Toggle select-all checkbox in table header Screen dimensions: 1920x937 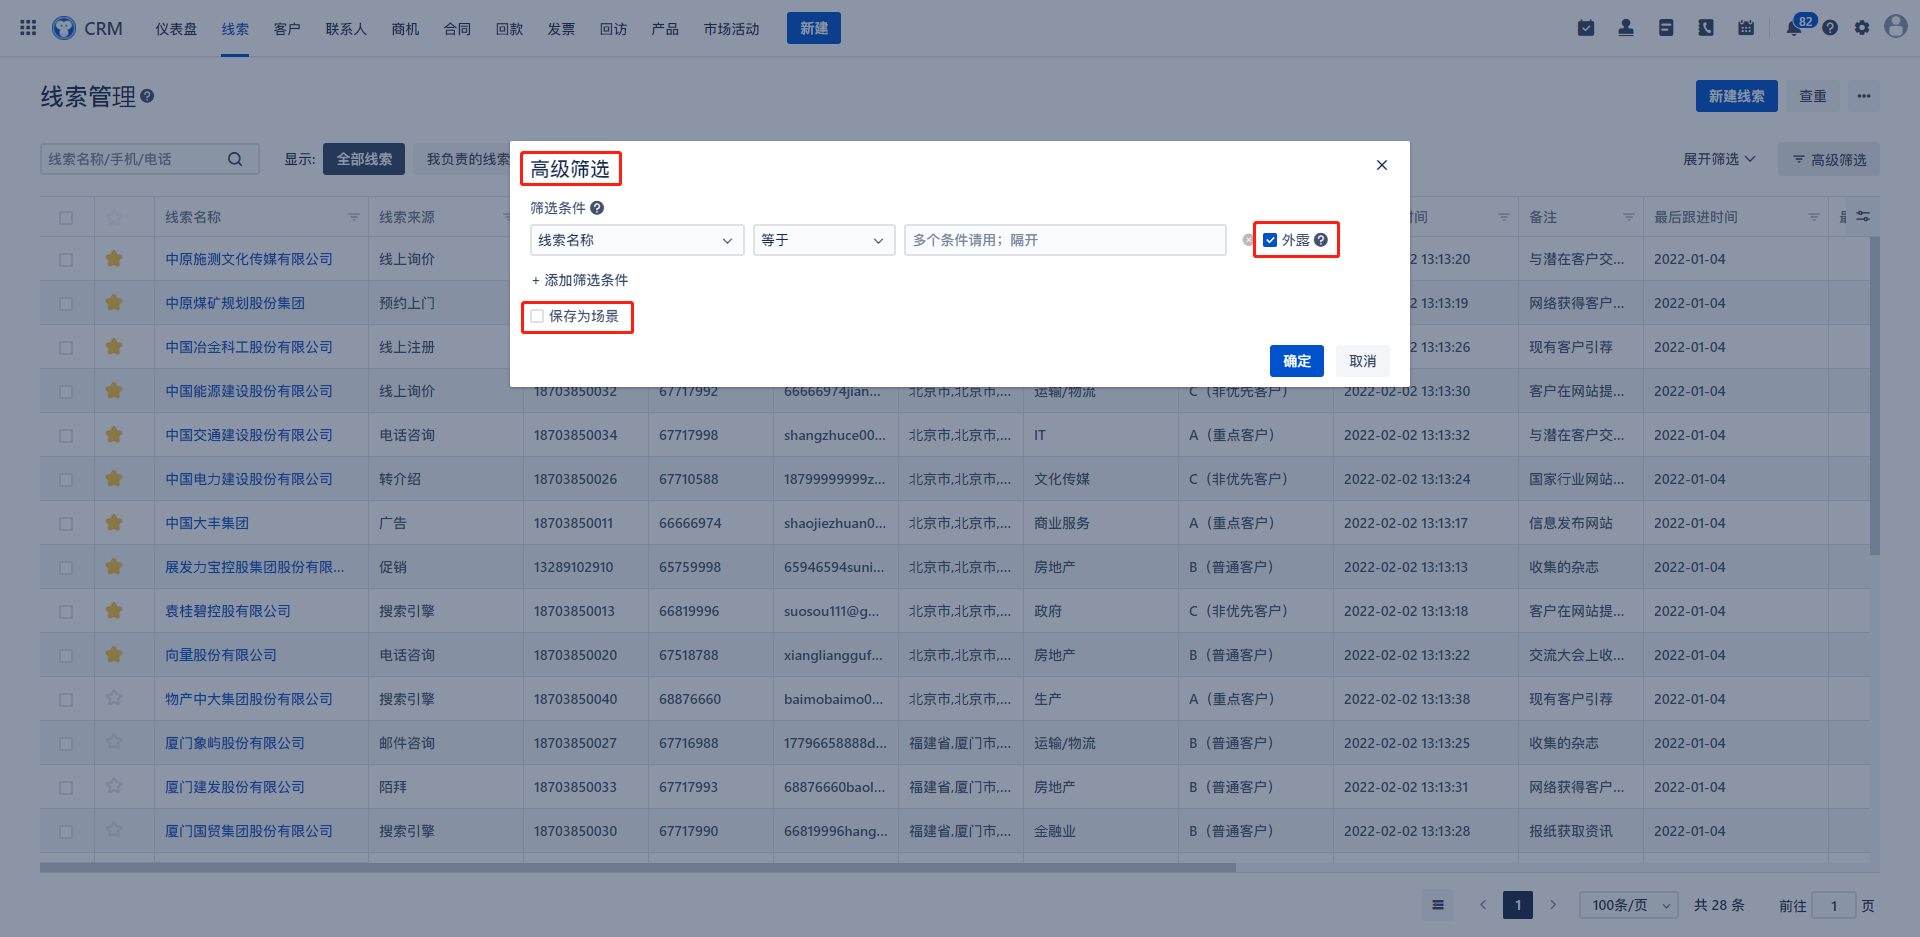(66, 217)
